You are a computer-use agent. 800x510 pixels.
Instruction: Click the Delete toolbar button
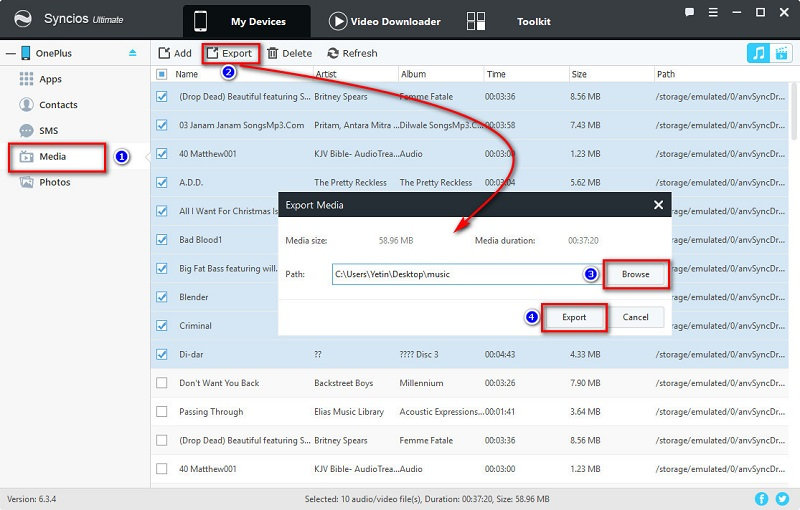pyautogui.click(x=289, y=53)
